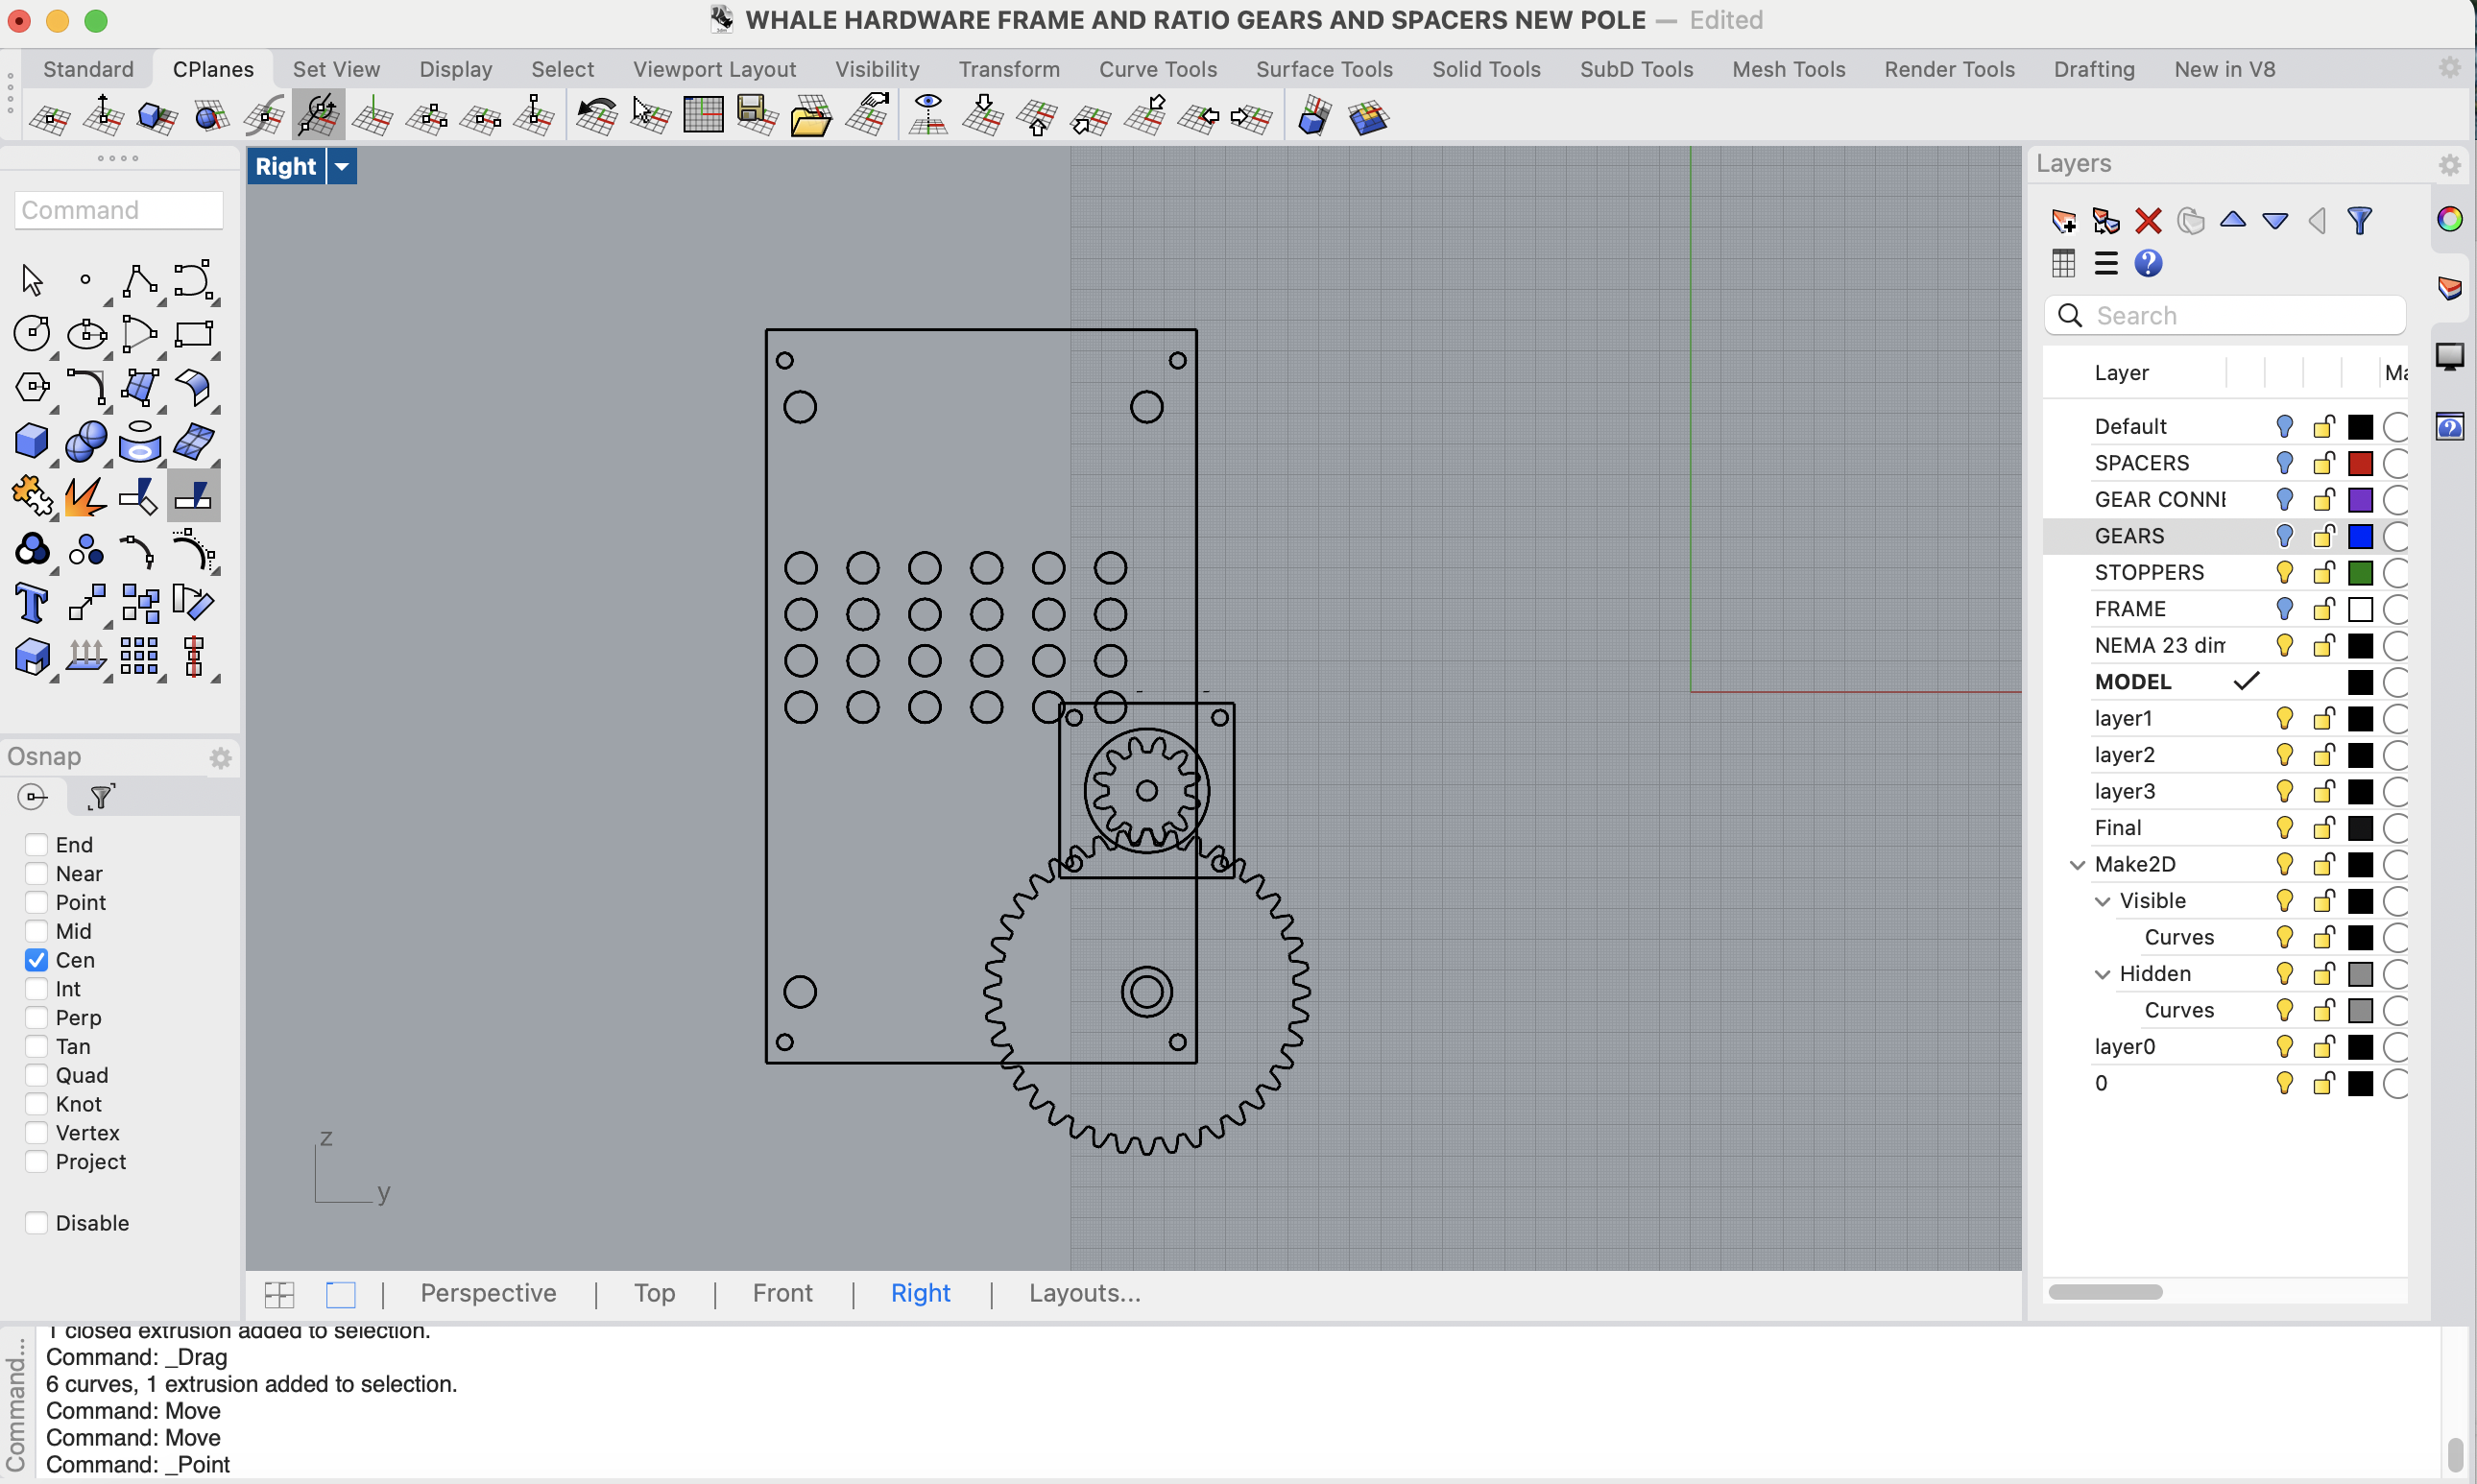2477x1484 pixels.
Task: Toggle visibility bulb of STOPPERS layer
Action: click(x=2284, y=572)
